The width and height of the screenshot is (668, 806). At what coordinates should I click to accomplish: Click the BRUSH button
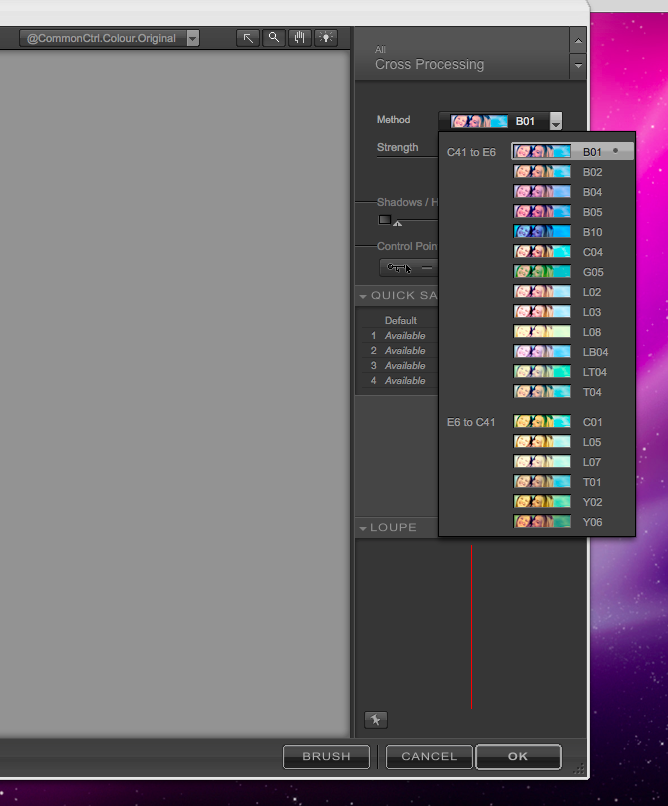click(326, 757)
